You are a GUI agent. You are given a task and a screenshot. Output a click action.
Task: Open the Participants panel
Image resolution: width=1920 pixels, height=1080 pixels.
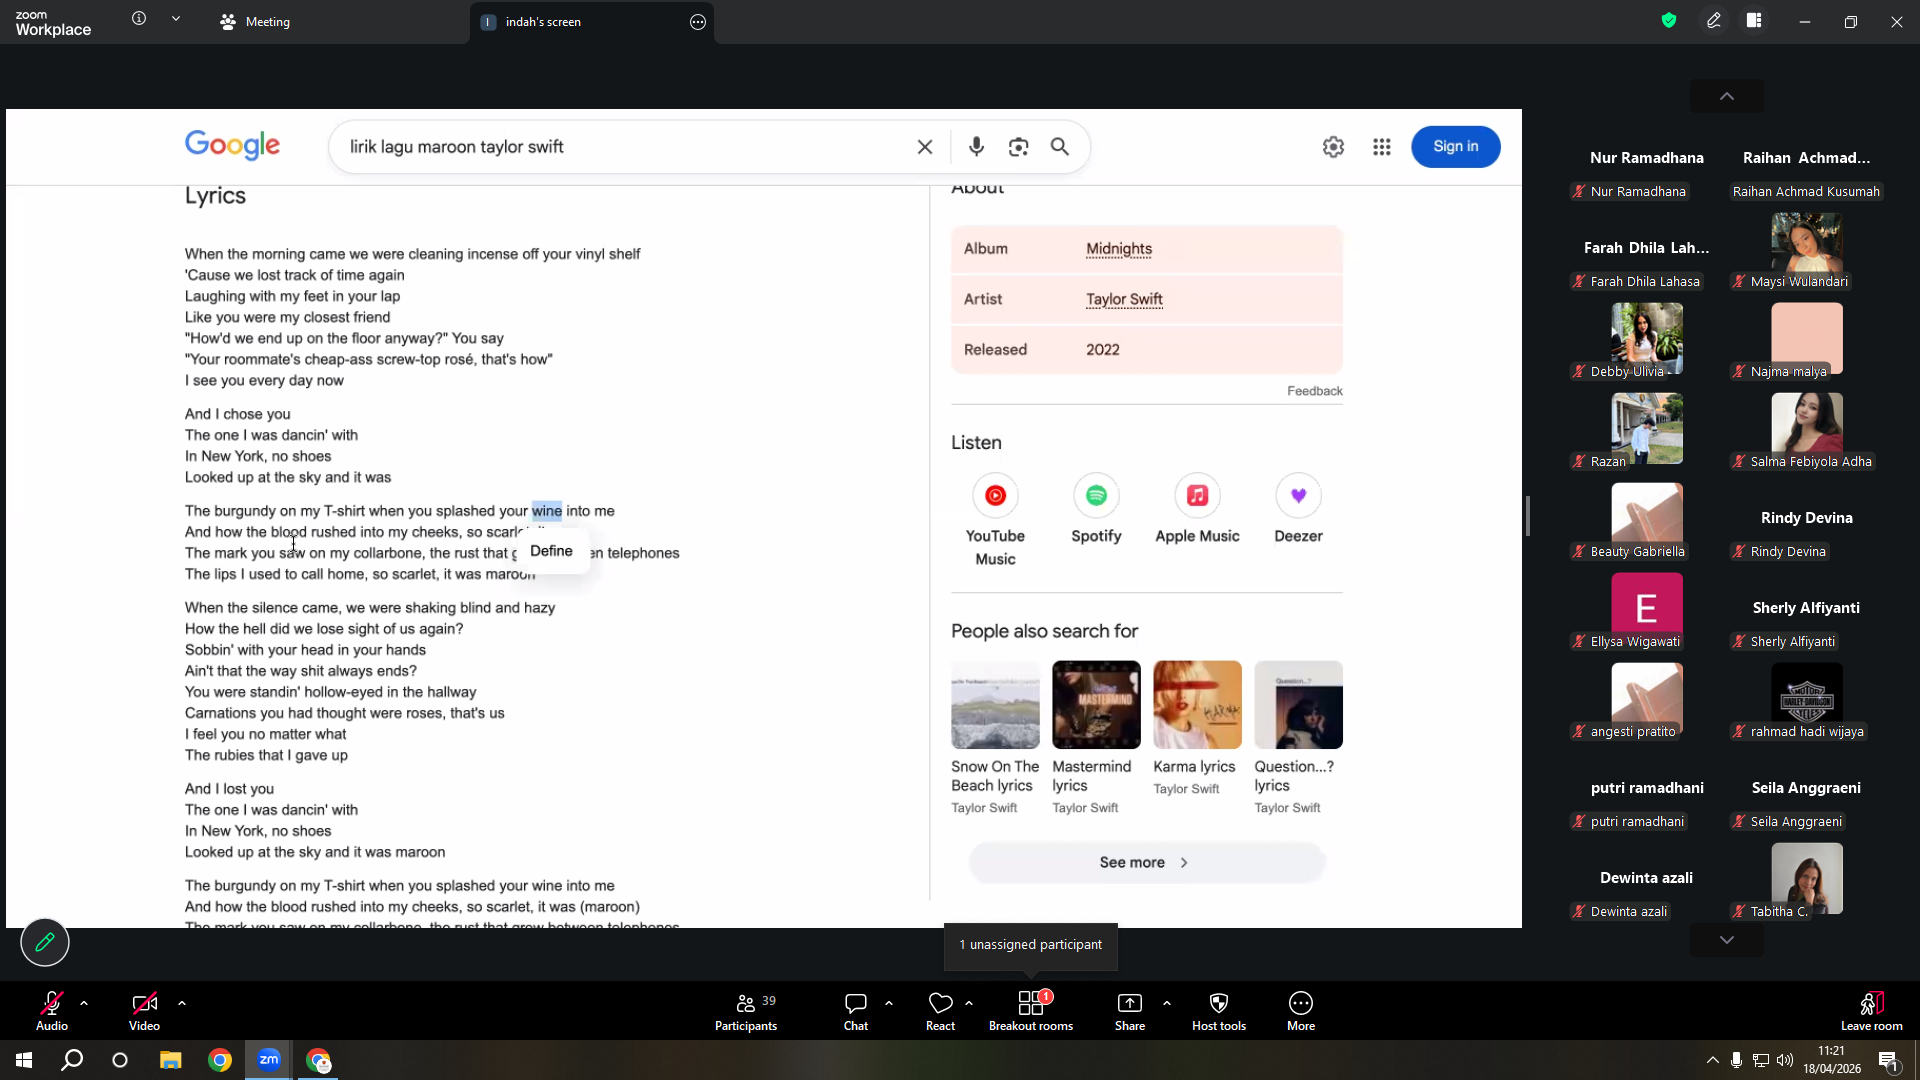746,1011
